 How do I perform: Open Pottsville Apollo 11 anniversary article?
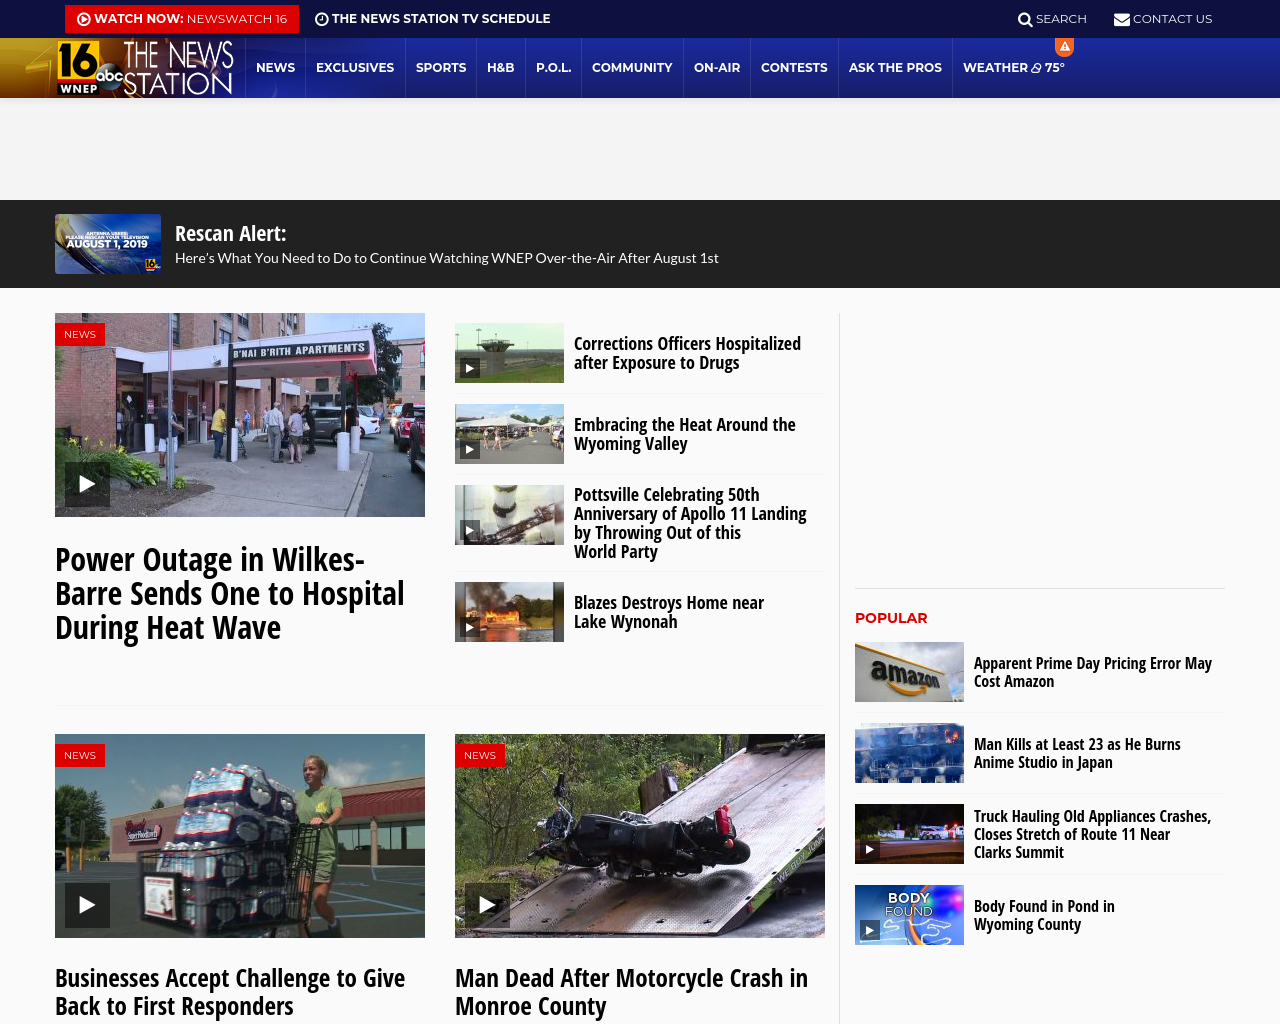(x=690, y=523)
